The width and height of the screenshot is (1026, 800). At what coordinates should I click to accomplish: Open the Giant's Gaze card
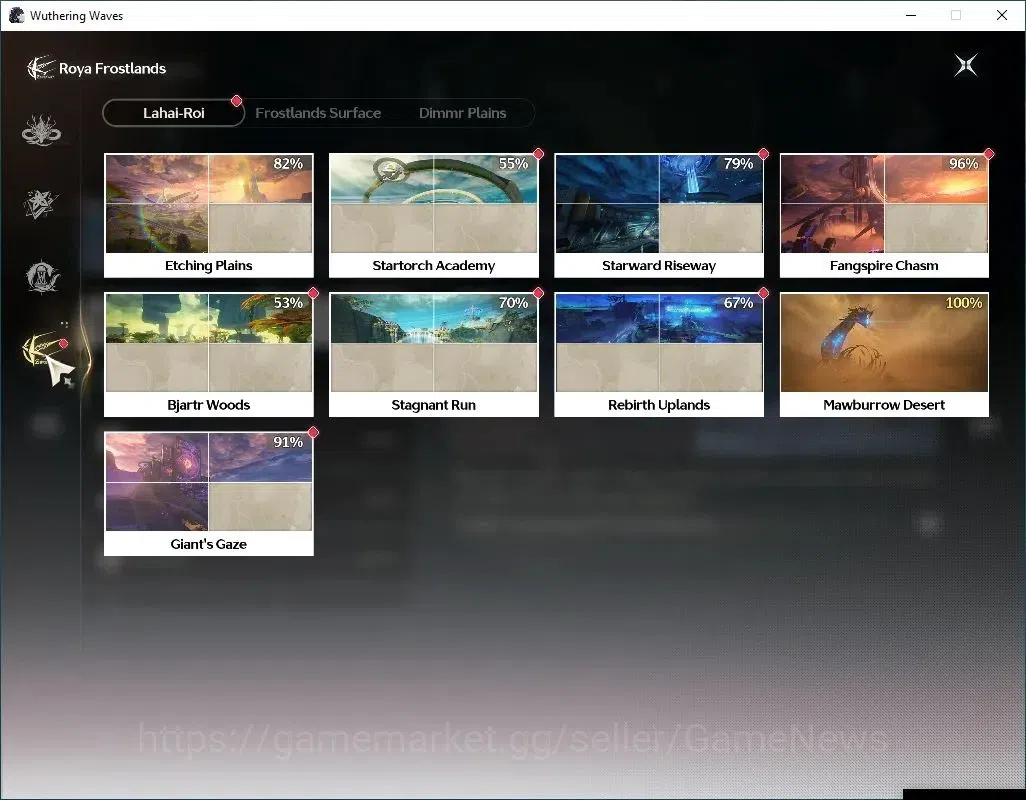(x=209, y=494)
